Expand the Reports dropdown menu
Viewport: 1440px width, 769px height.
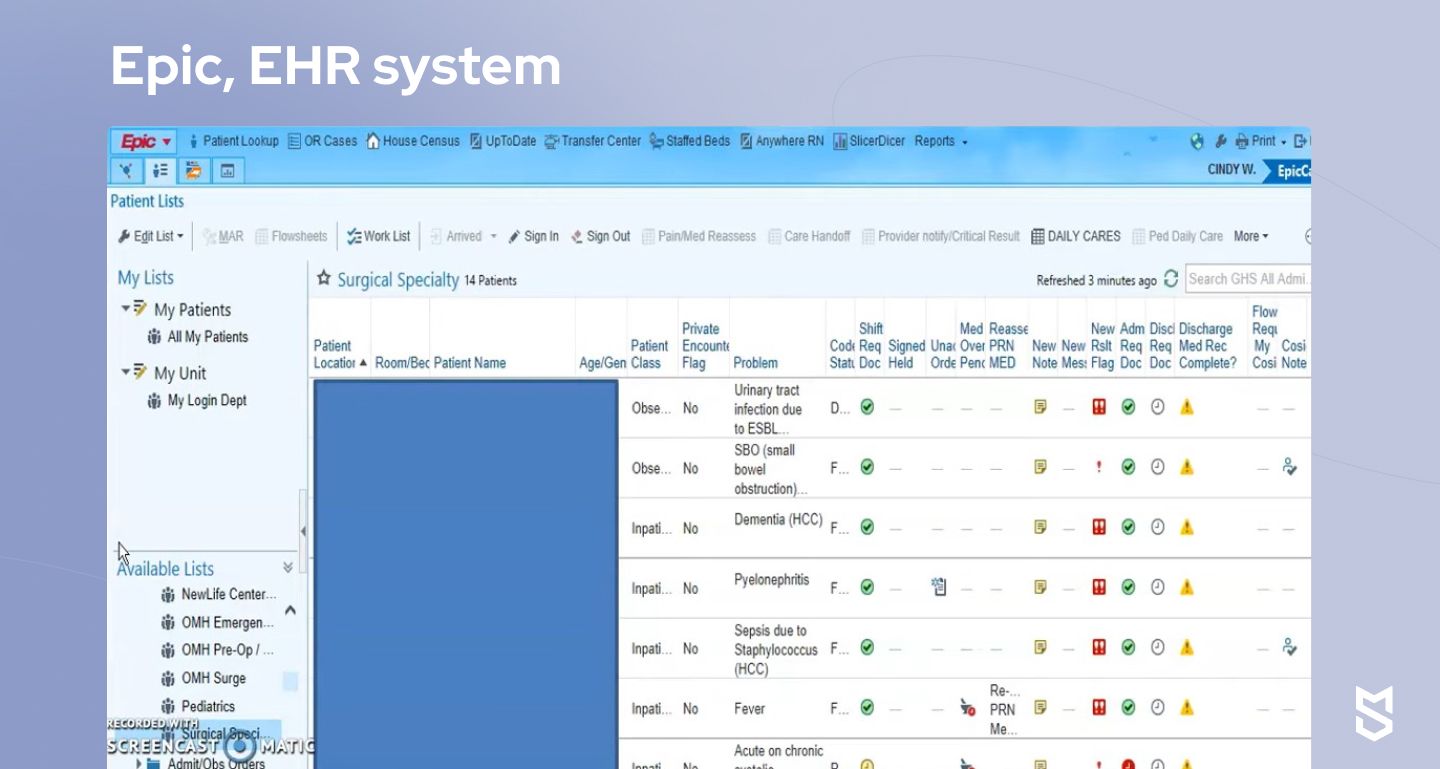click(x=941, y=141)
